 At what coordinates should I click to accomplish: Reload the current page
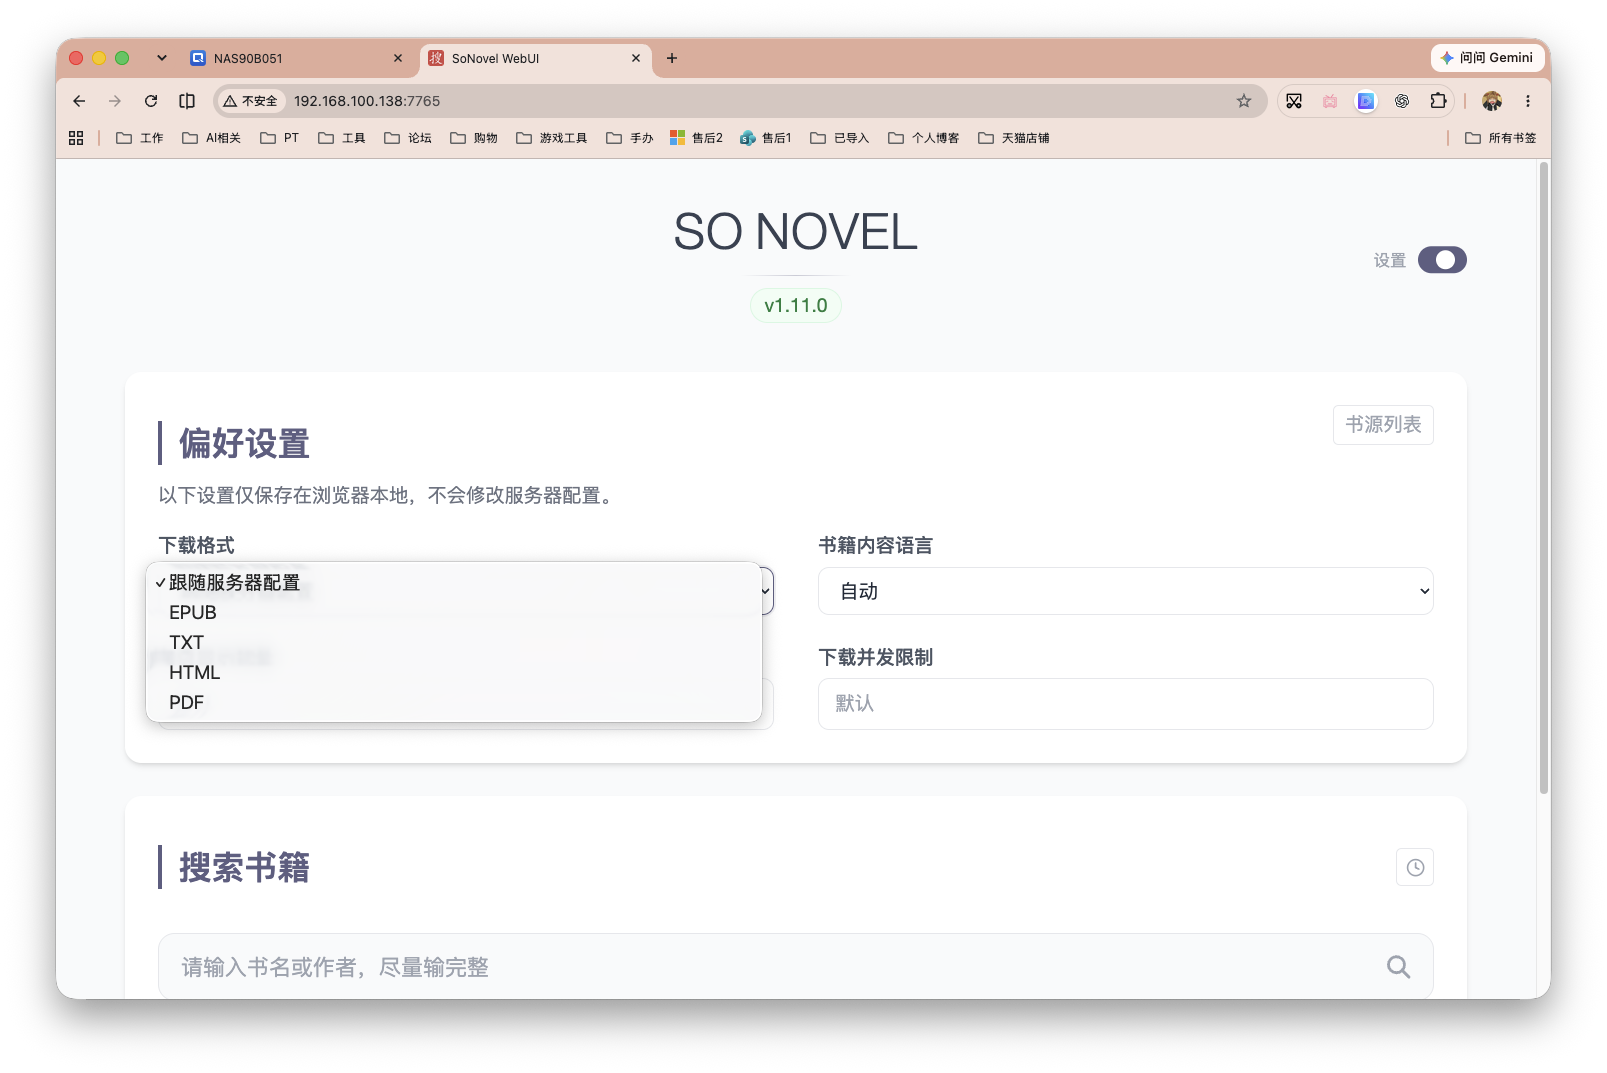coord(151,101)
